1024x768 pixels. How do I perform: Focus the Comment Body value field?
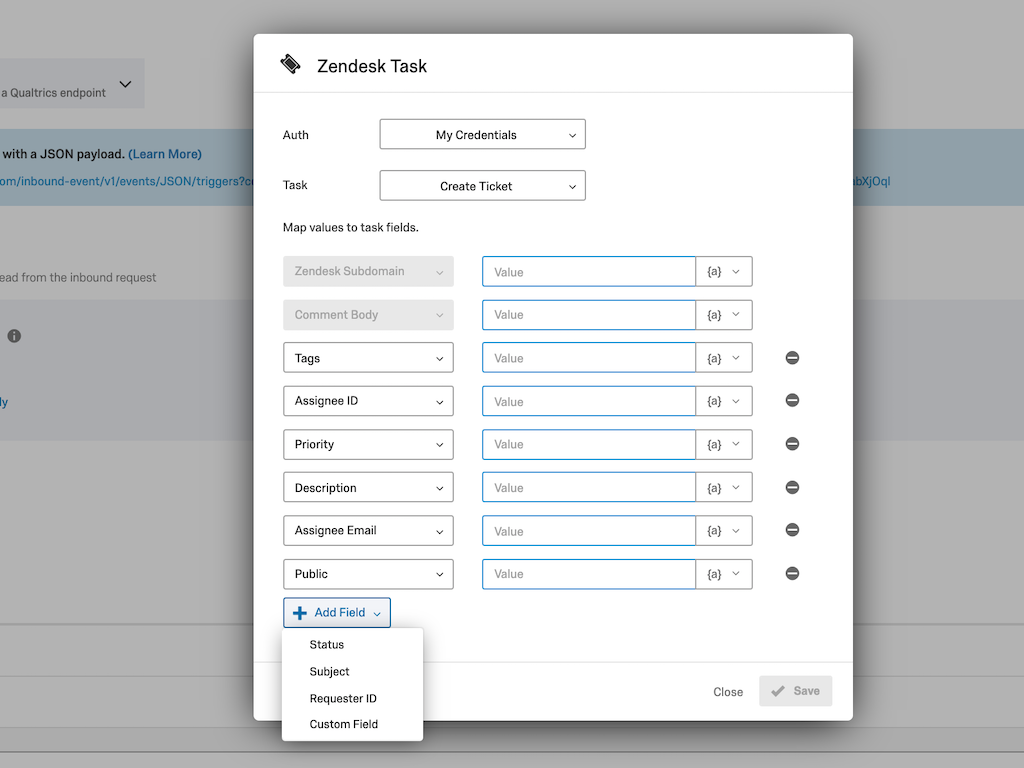[x=589, y=315]
